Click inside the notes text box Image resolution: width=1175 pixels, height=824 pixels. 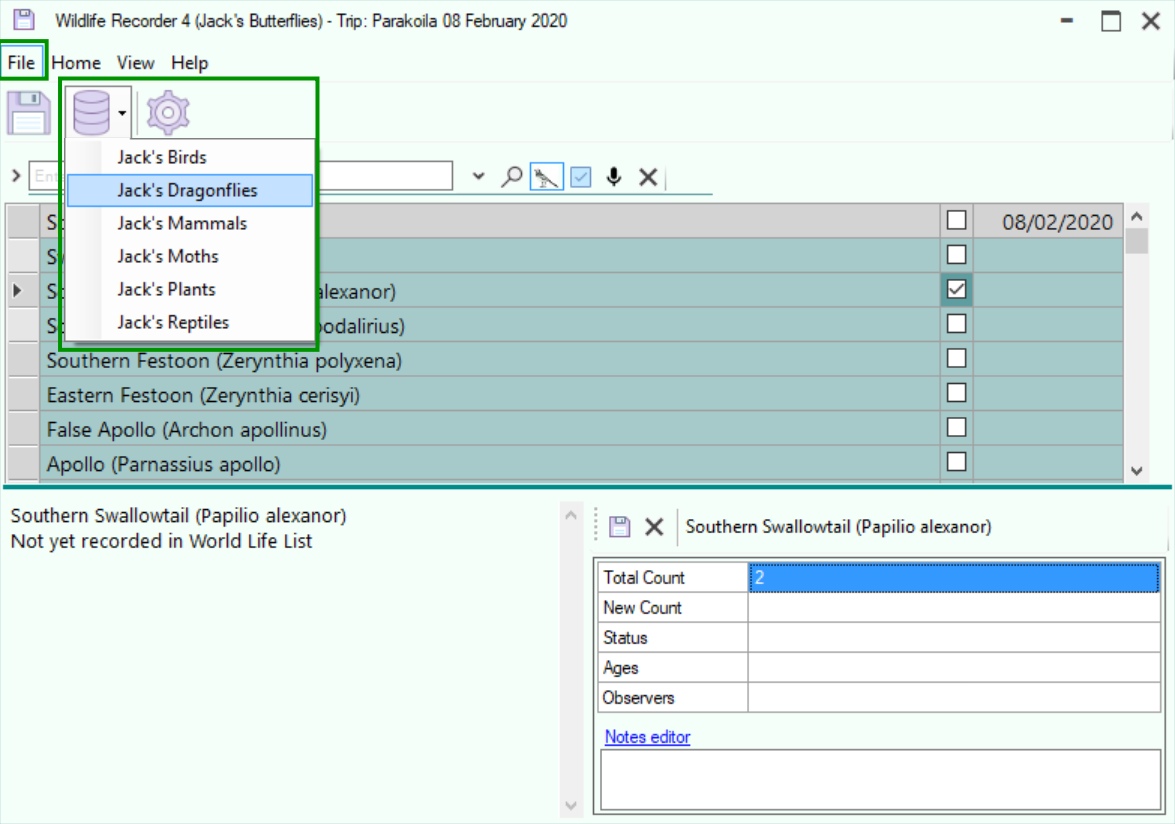pos(881,780)
